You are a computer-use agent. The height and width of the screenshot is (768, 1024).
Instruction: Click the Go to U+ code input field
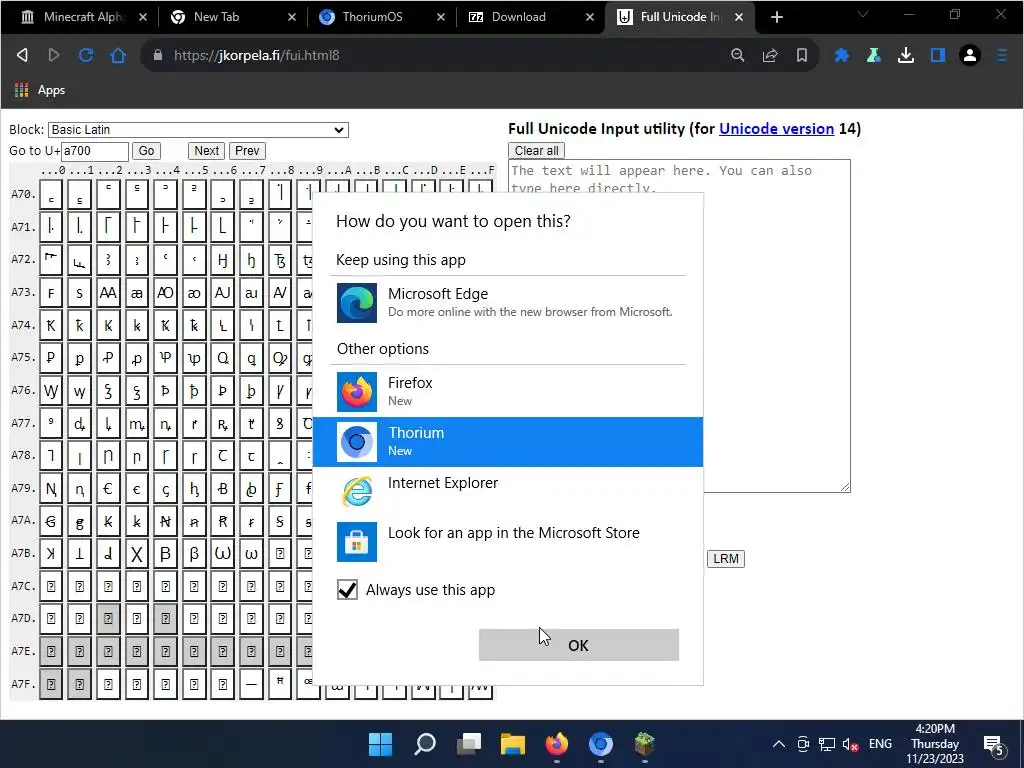pyautogui.click(x=95, y=151)
